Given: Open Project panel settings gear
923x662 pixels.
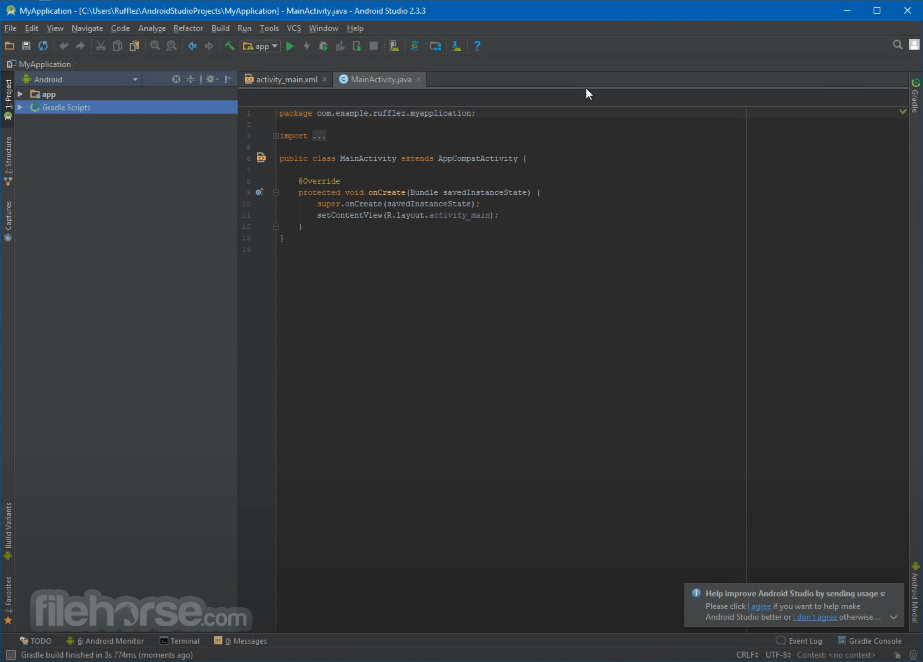Looking at the screenshot, I should point(211,79).
